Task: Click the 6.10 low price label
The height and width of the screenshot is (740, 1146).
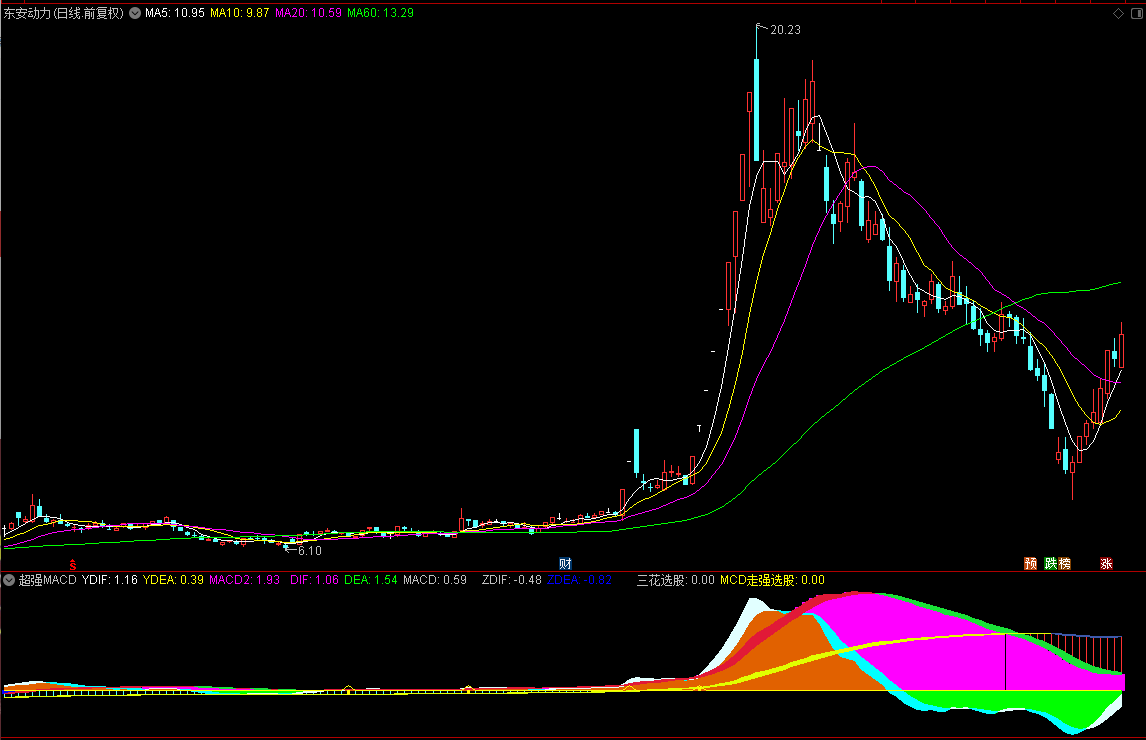Action: click(x=310, y=551)
